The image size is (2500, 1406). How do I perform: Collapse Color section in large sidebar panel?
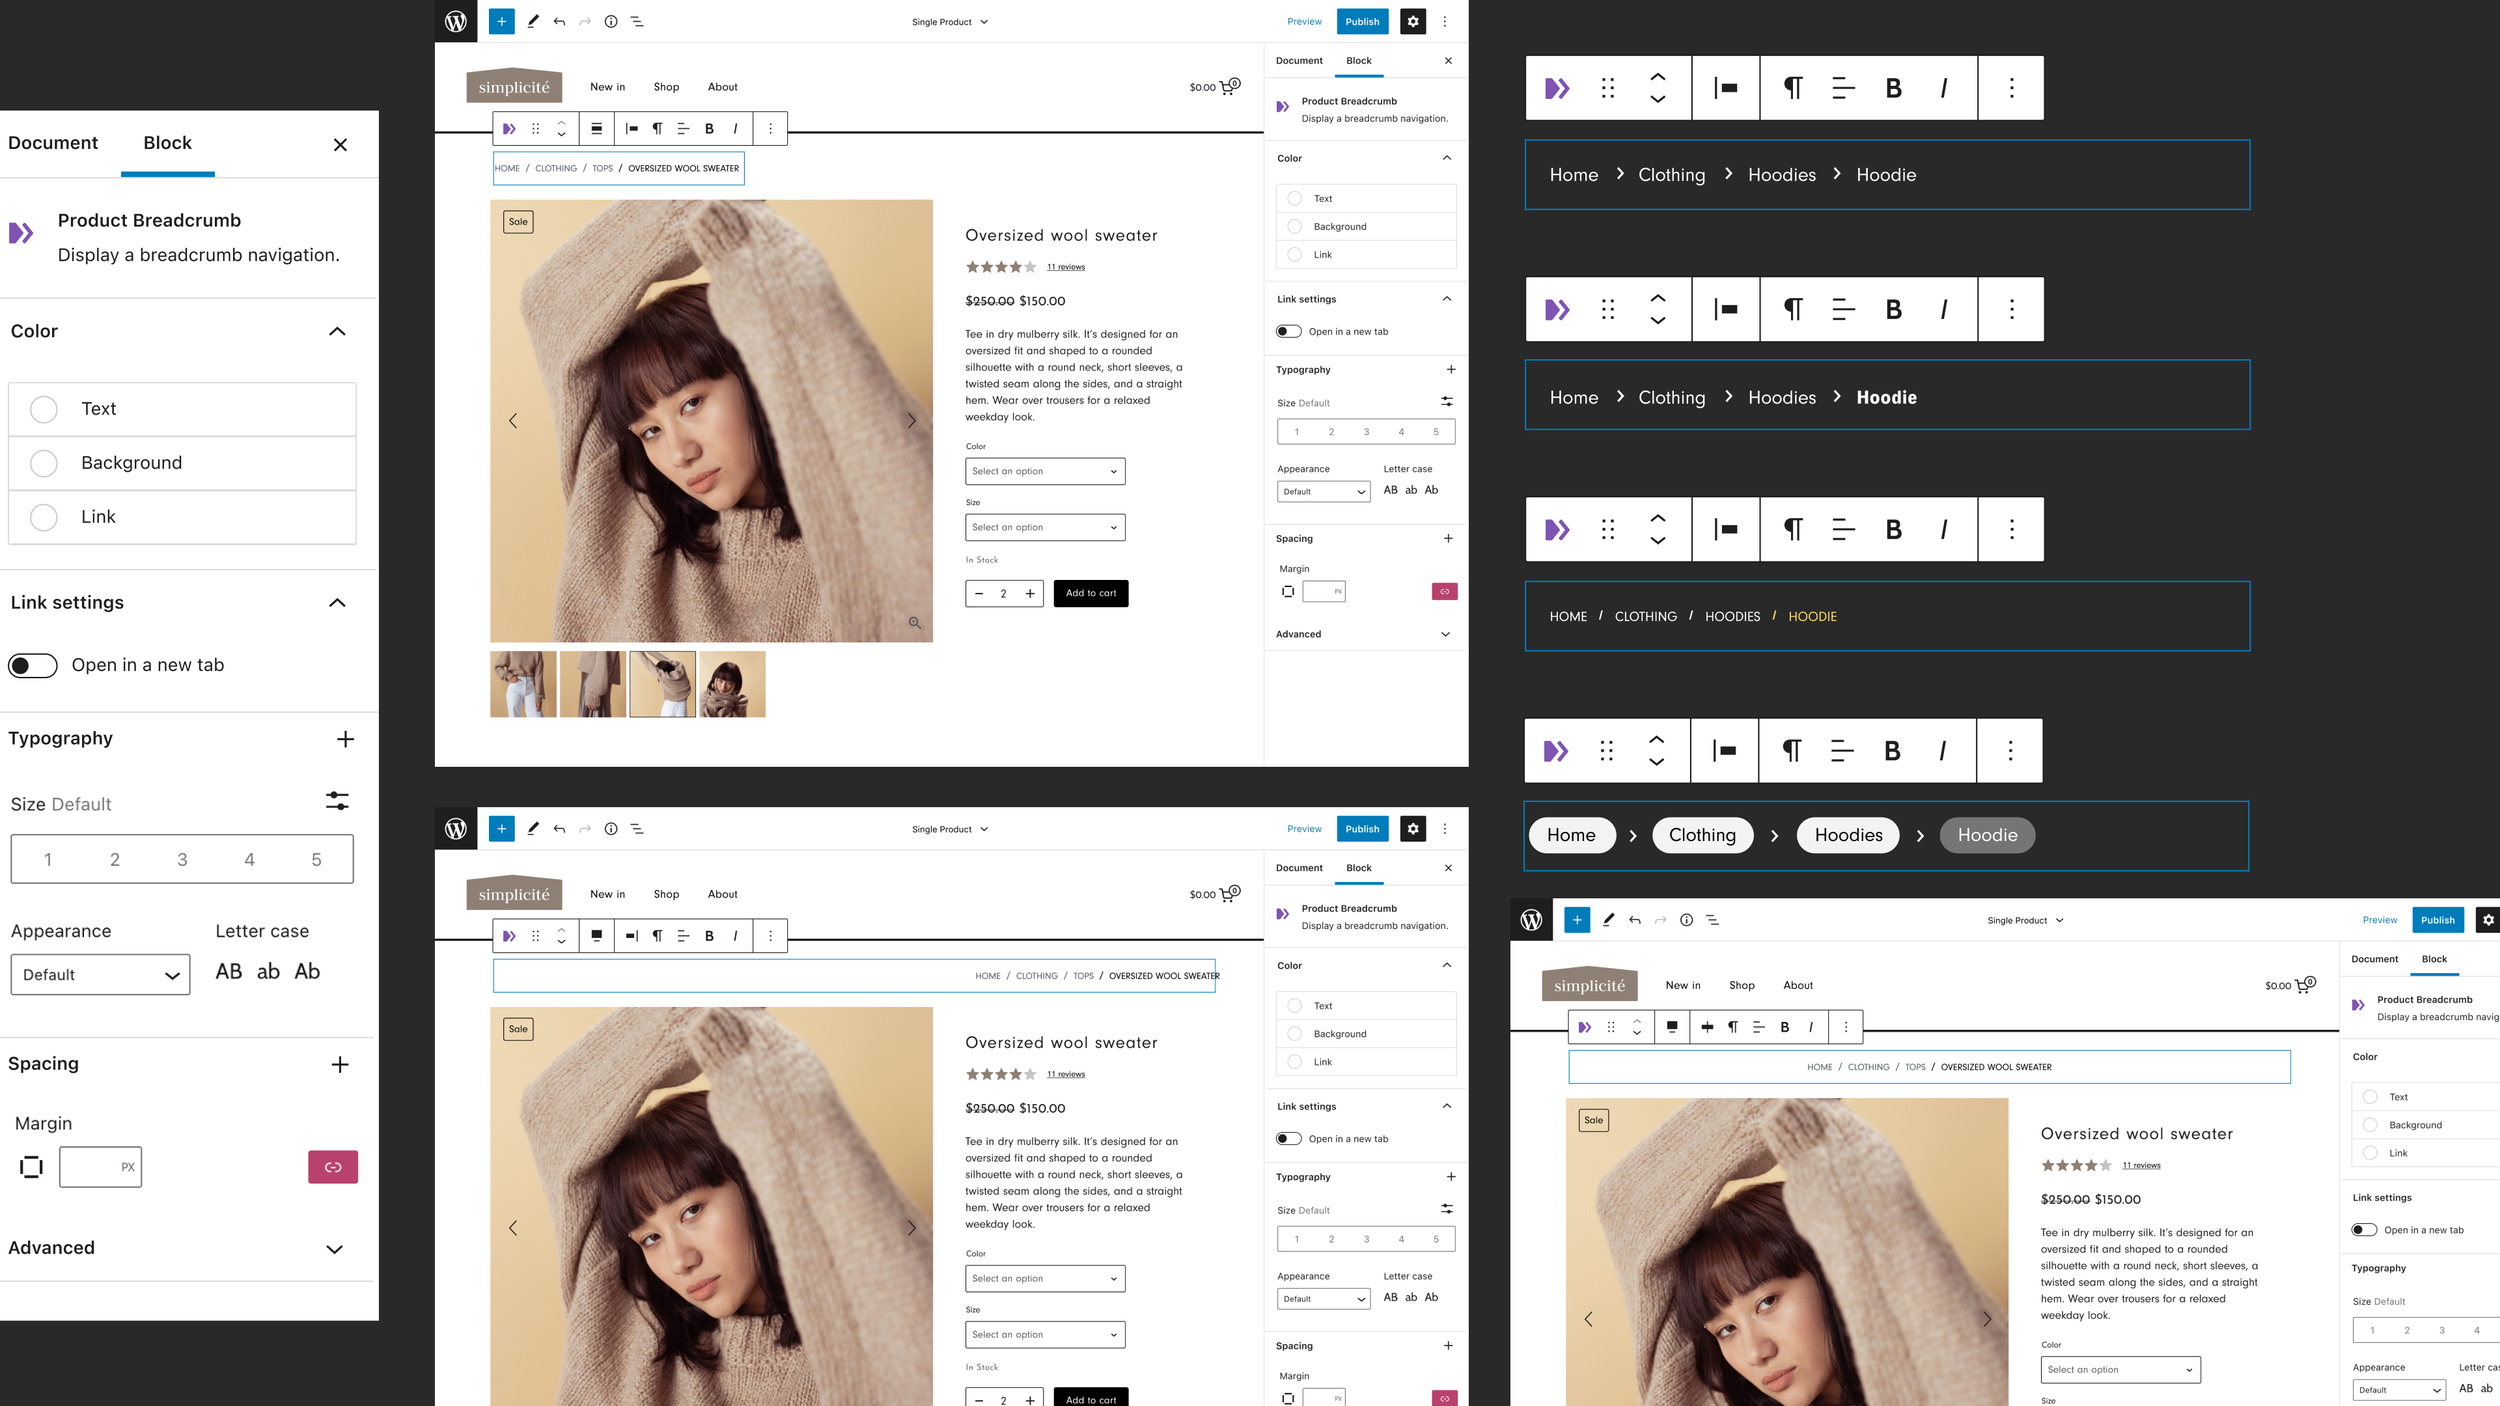tap(337, 332)
